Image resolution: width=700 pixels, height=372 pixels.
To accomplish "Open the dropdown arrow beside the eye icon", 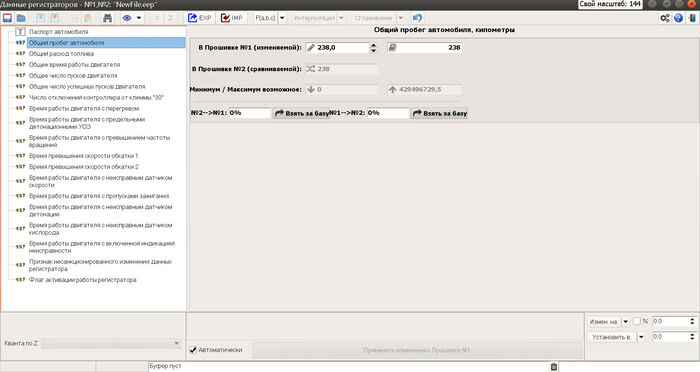I will click(x=139, y=18).
